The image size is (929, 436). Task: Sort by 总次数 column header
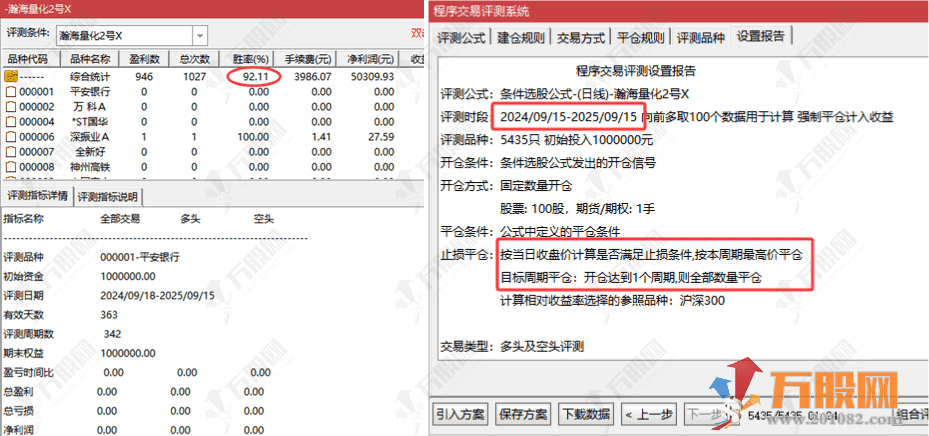click(x=194, y=59)
